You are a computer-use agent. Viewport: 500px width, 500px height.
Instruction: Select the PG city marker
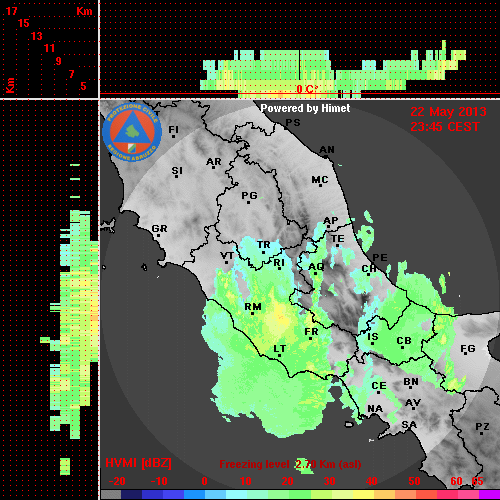(249, 202)
